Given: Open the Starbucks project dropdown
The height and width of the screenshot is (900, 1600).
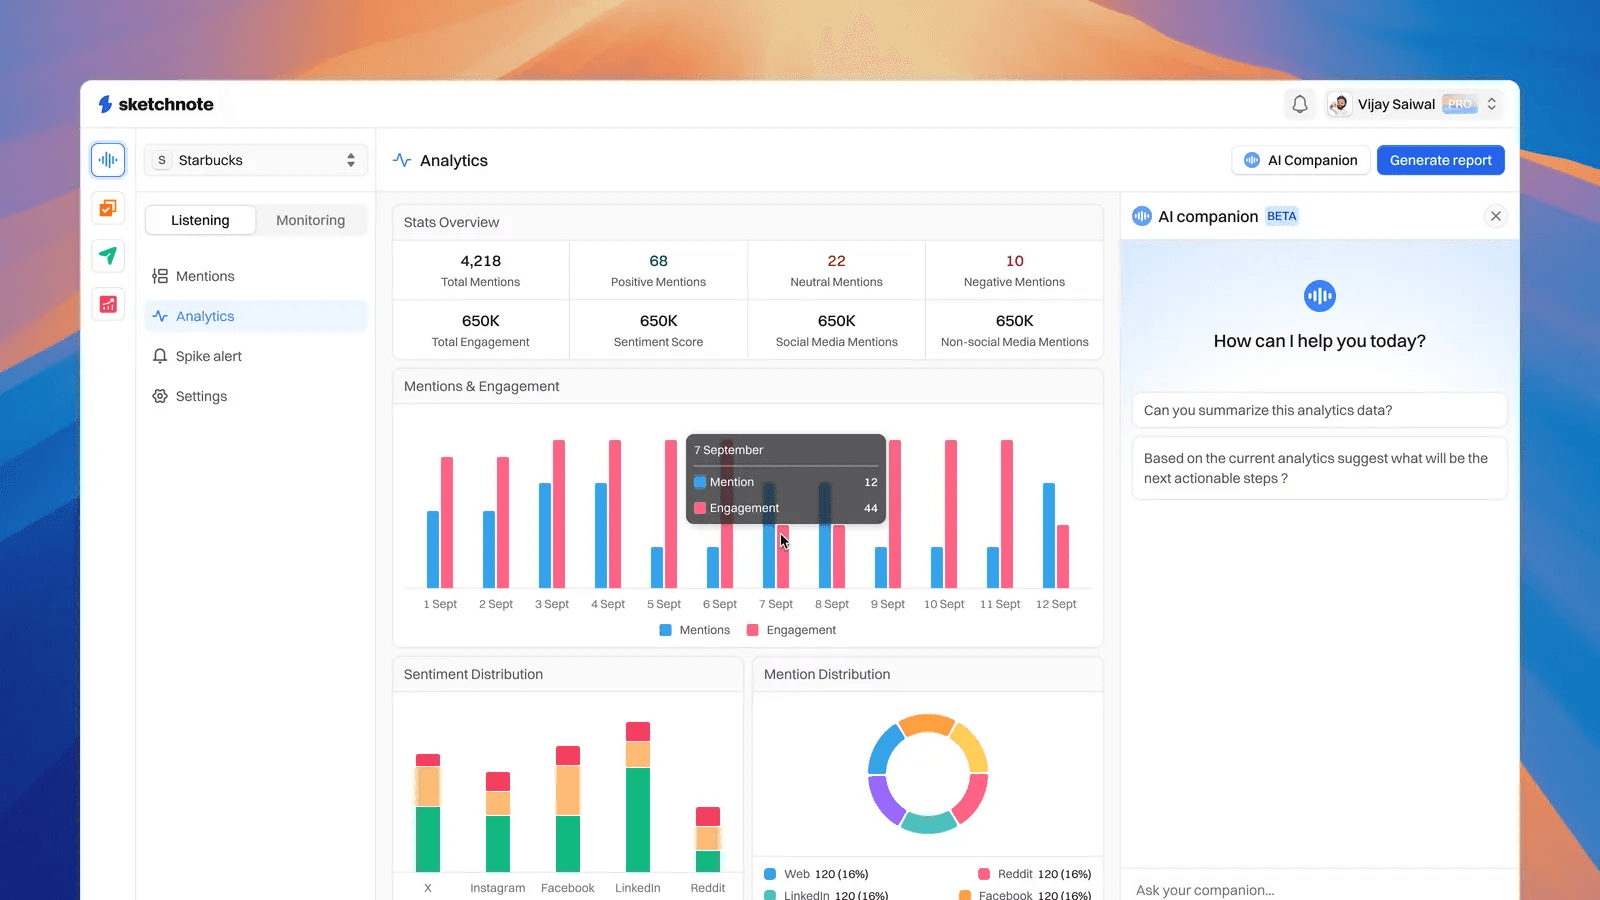Looking at the screenshot, I should (x=256, y=160).
